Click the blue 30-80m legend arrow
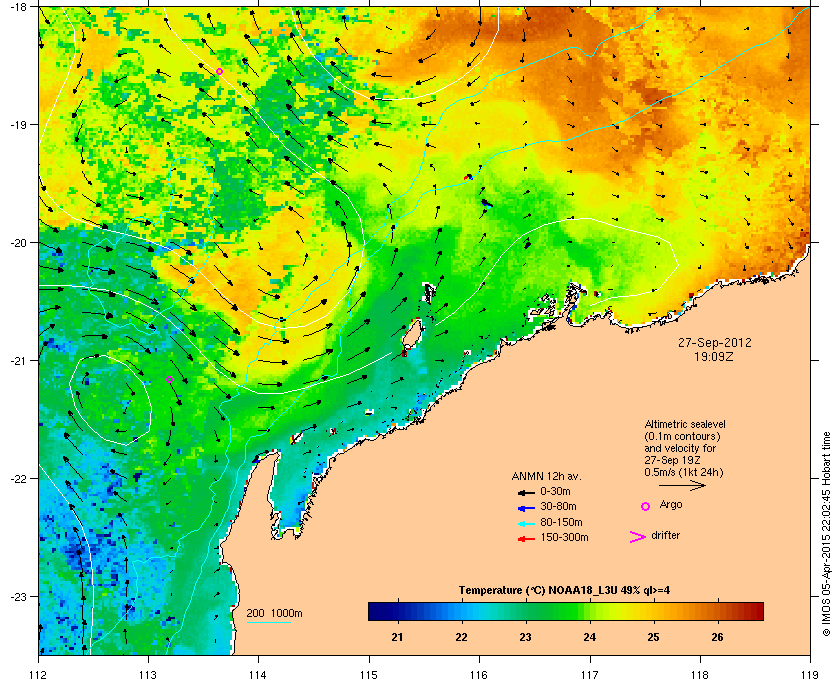Image resolution: width=840 pixels, height=680 pixels. (526, 507)
